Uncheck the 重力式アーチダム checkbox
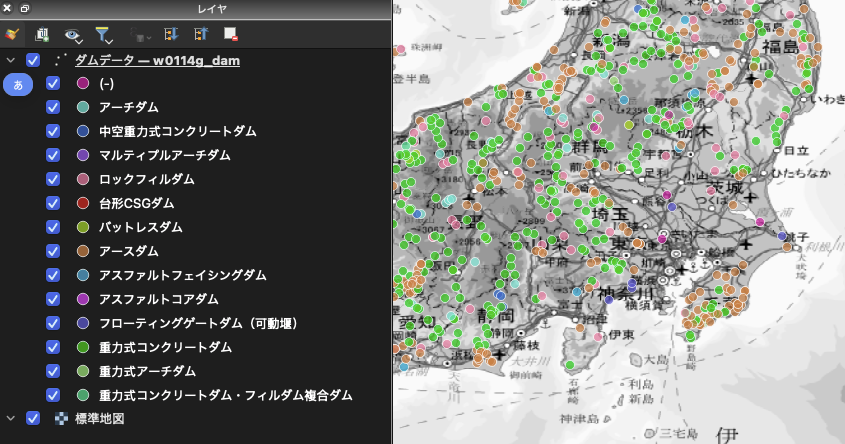The width and height of the screenshot is (845, 444). click(53, 371)
